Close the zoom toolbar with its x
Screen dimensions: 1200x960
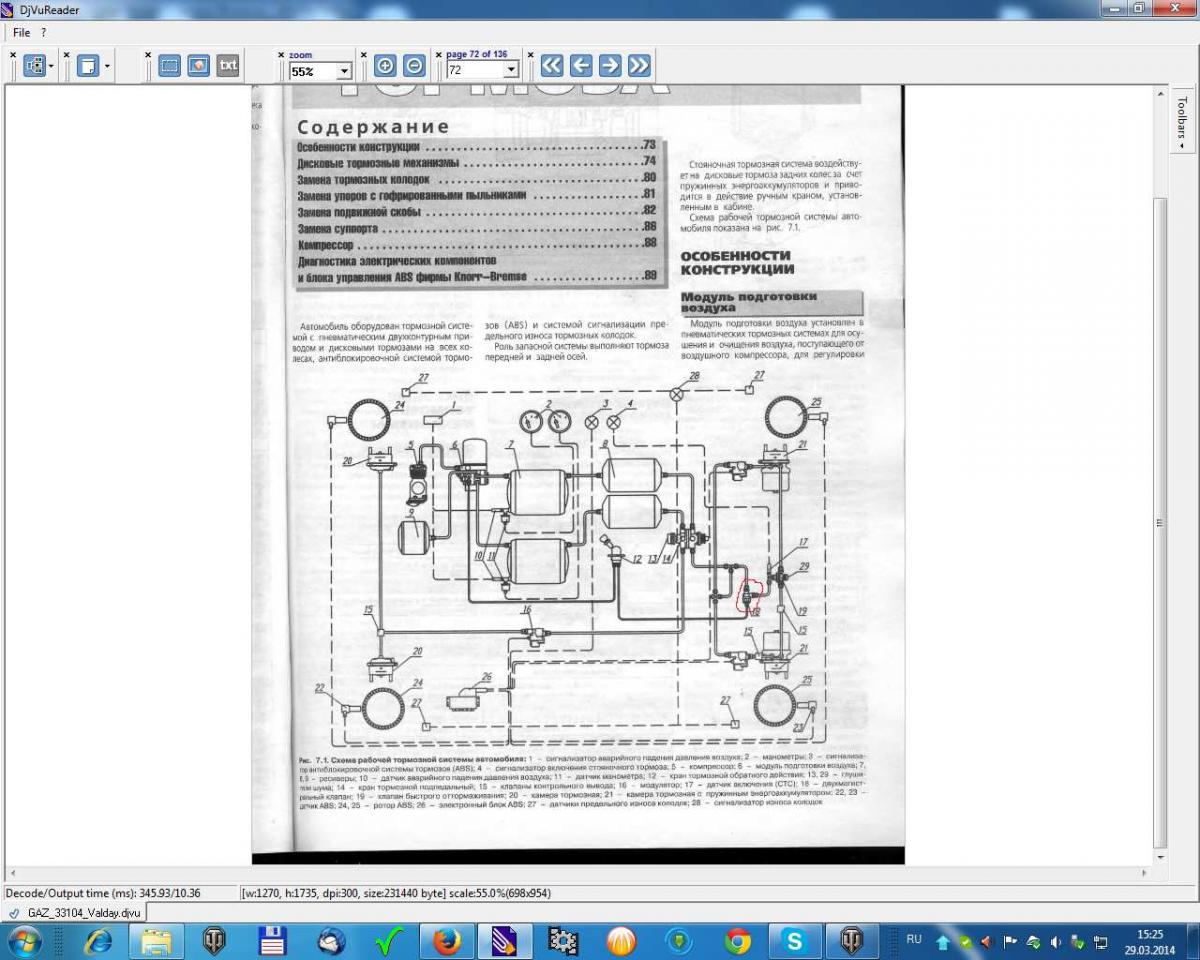[x=282, y=55]
